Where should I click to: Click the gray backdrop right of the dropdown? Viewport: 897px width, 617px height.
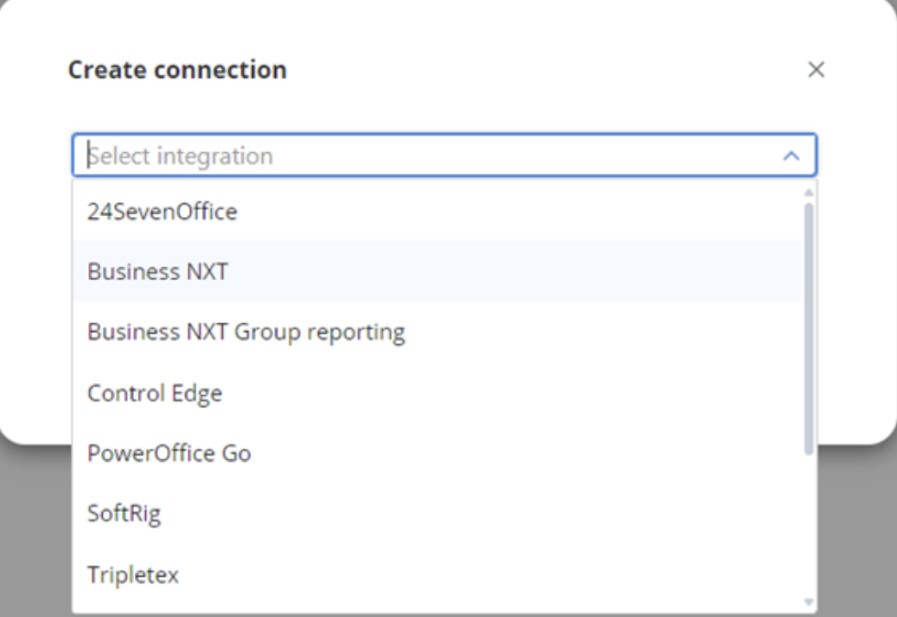857,530
